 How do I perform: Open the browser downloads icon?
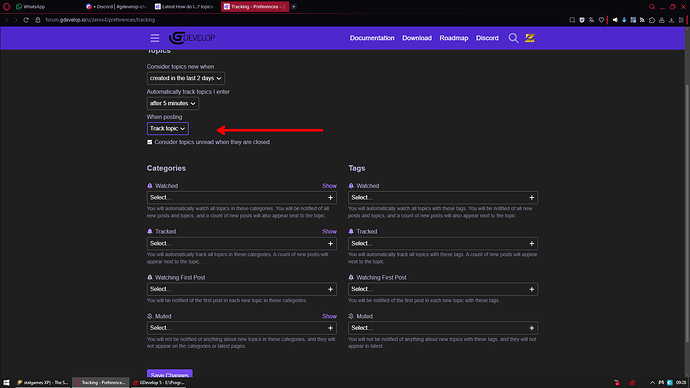click(672, 20)
